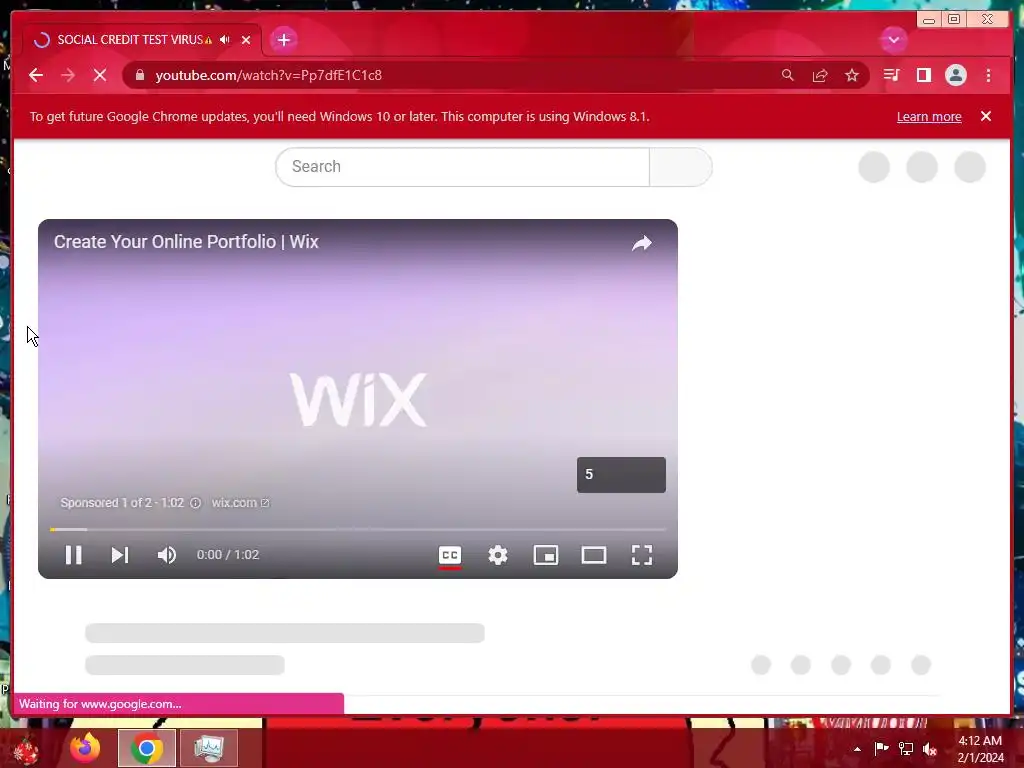The image size is (1024, 768).
Task: Click the ad skip countdown box showing 5
Action: click(621, 475)
